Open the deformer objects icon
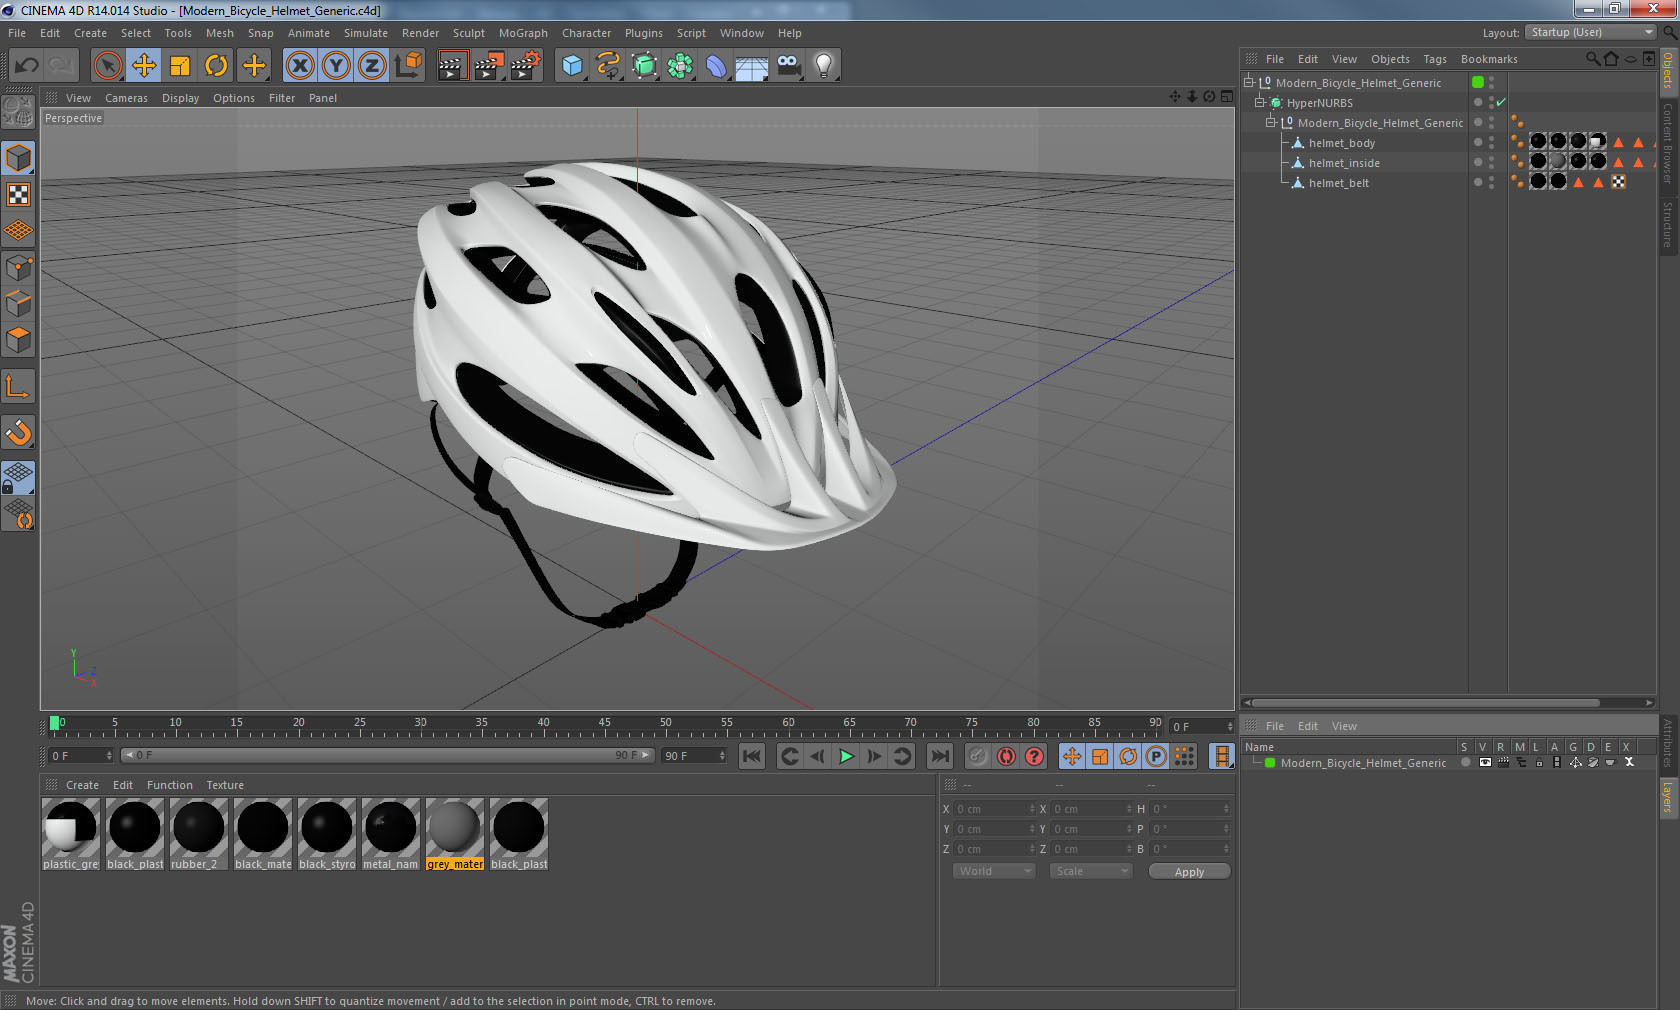Image resolution: width=1680 pixels, height=1010 pixels. 716,66
